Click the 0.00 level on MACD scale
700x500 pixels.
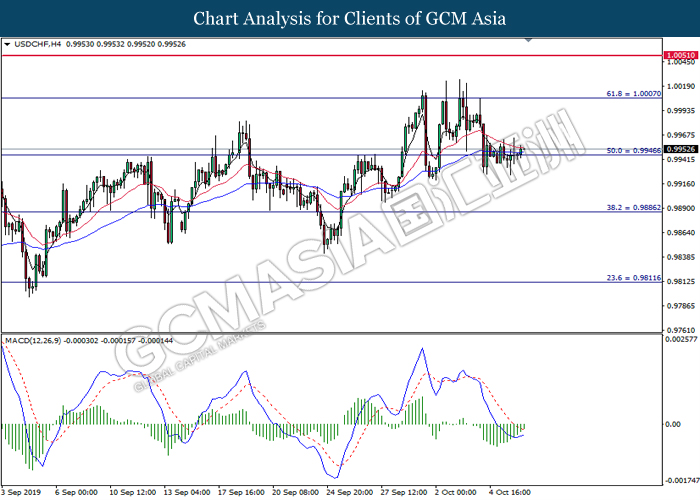(x=673, y=425)
